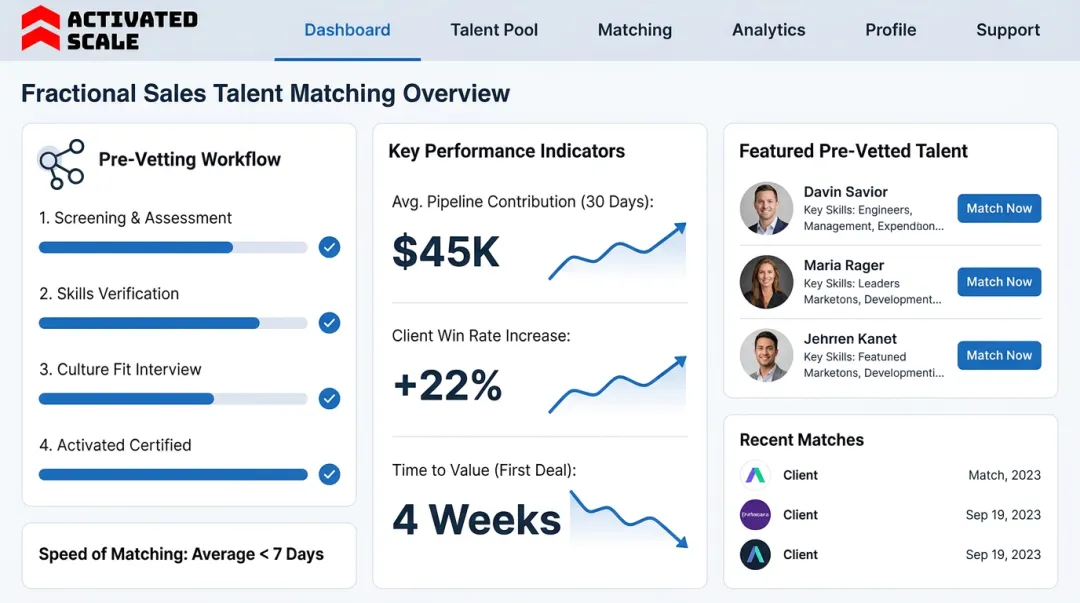Click the 1. Screening & Assessment label
The height and width of the screenshot is (603, 1080).
click(135, 218)
